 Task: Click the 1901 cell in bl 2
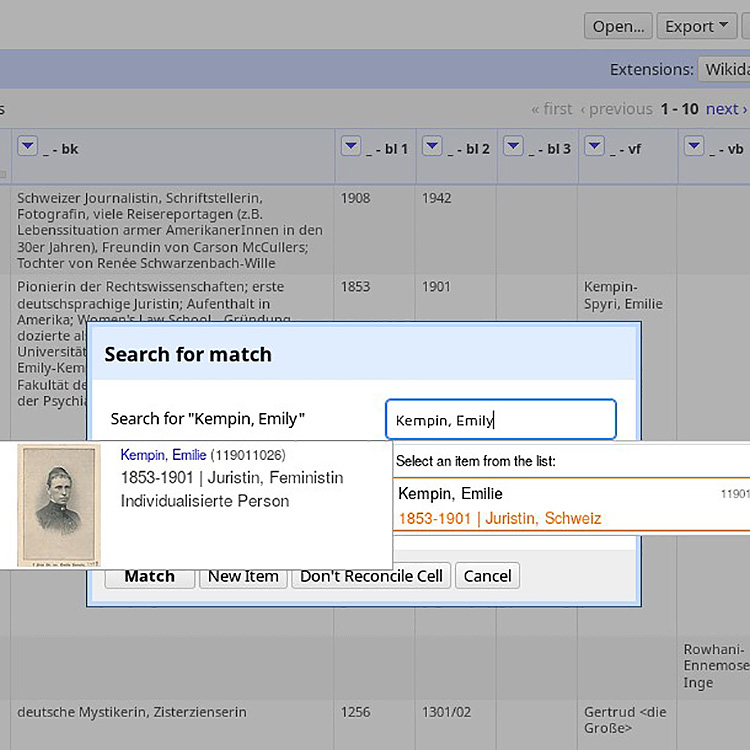point(436,287)
